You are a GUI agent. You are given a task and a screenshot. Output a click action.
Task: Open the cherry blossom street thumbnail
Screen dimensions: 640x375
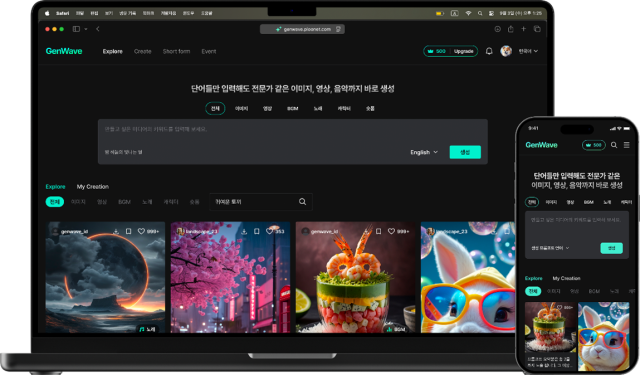(x=230, y=277)
